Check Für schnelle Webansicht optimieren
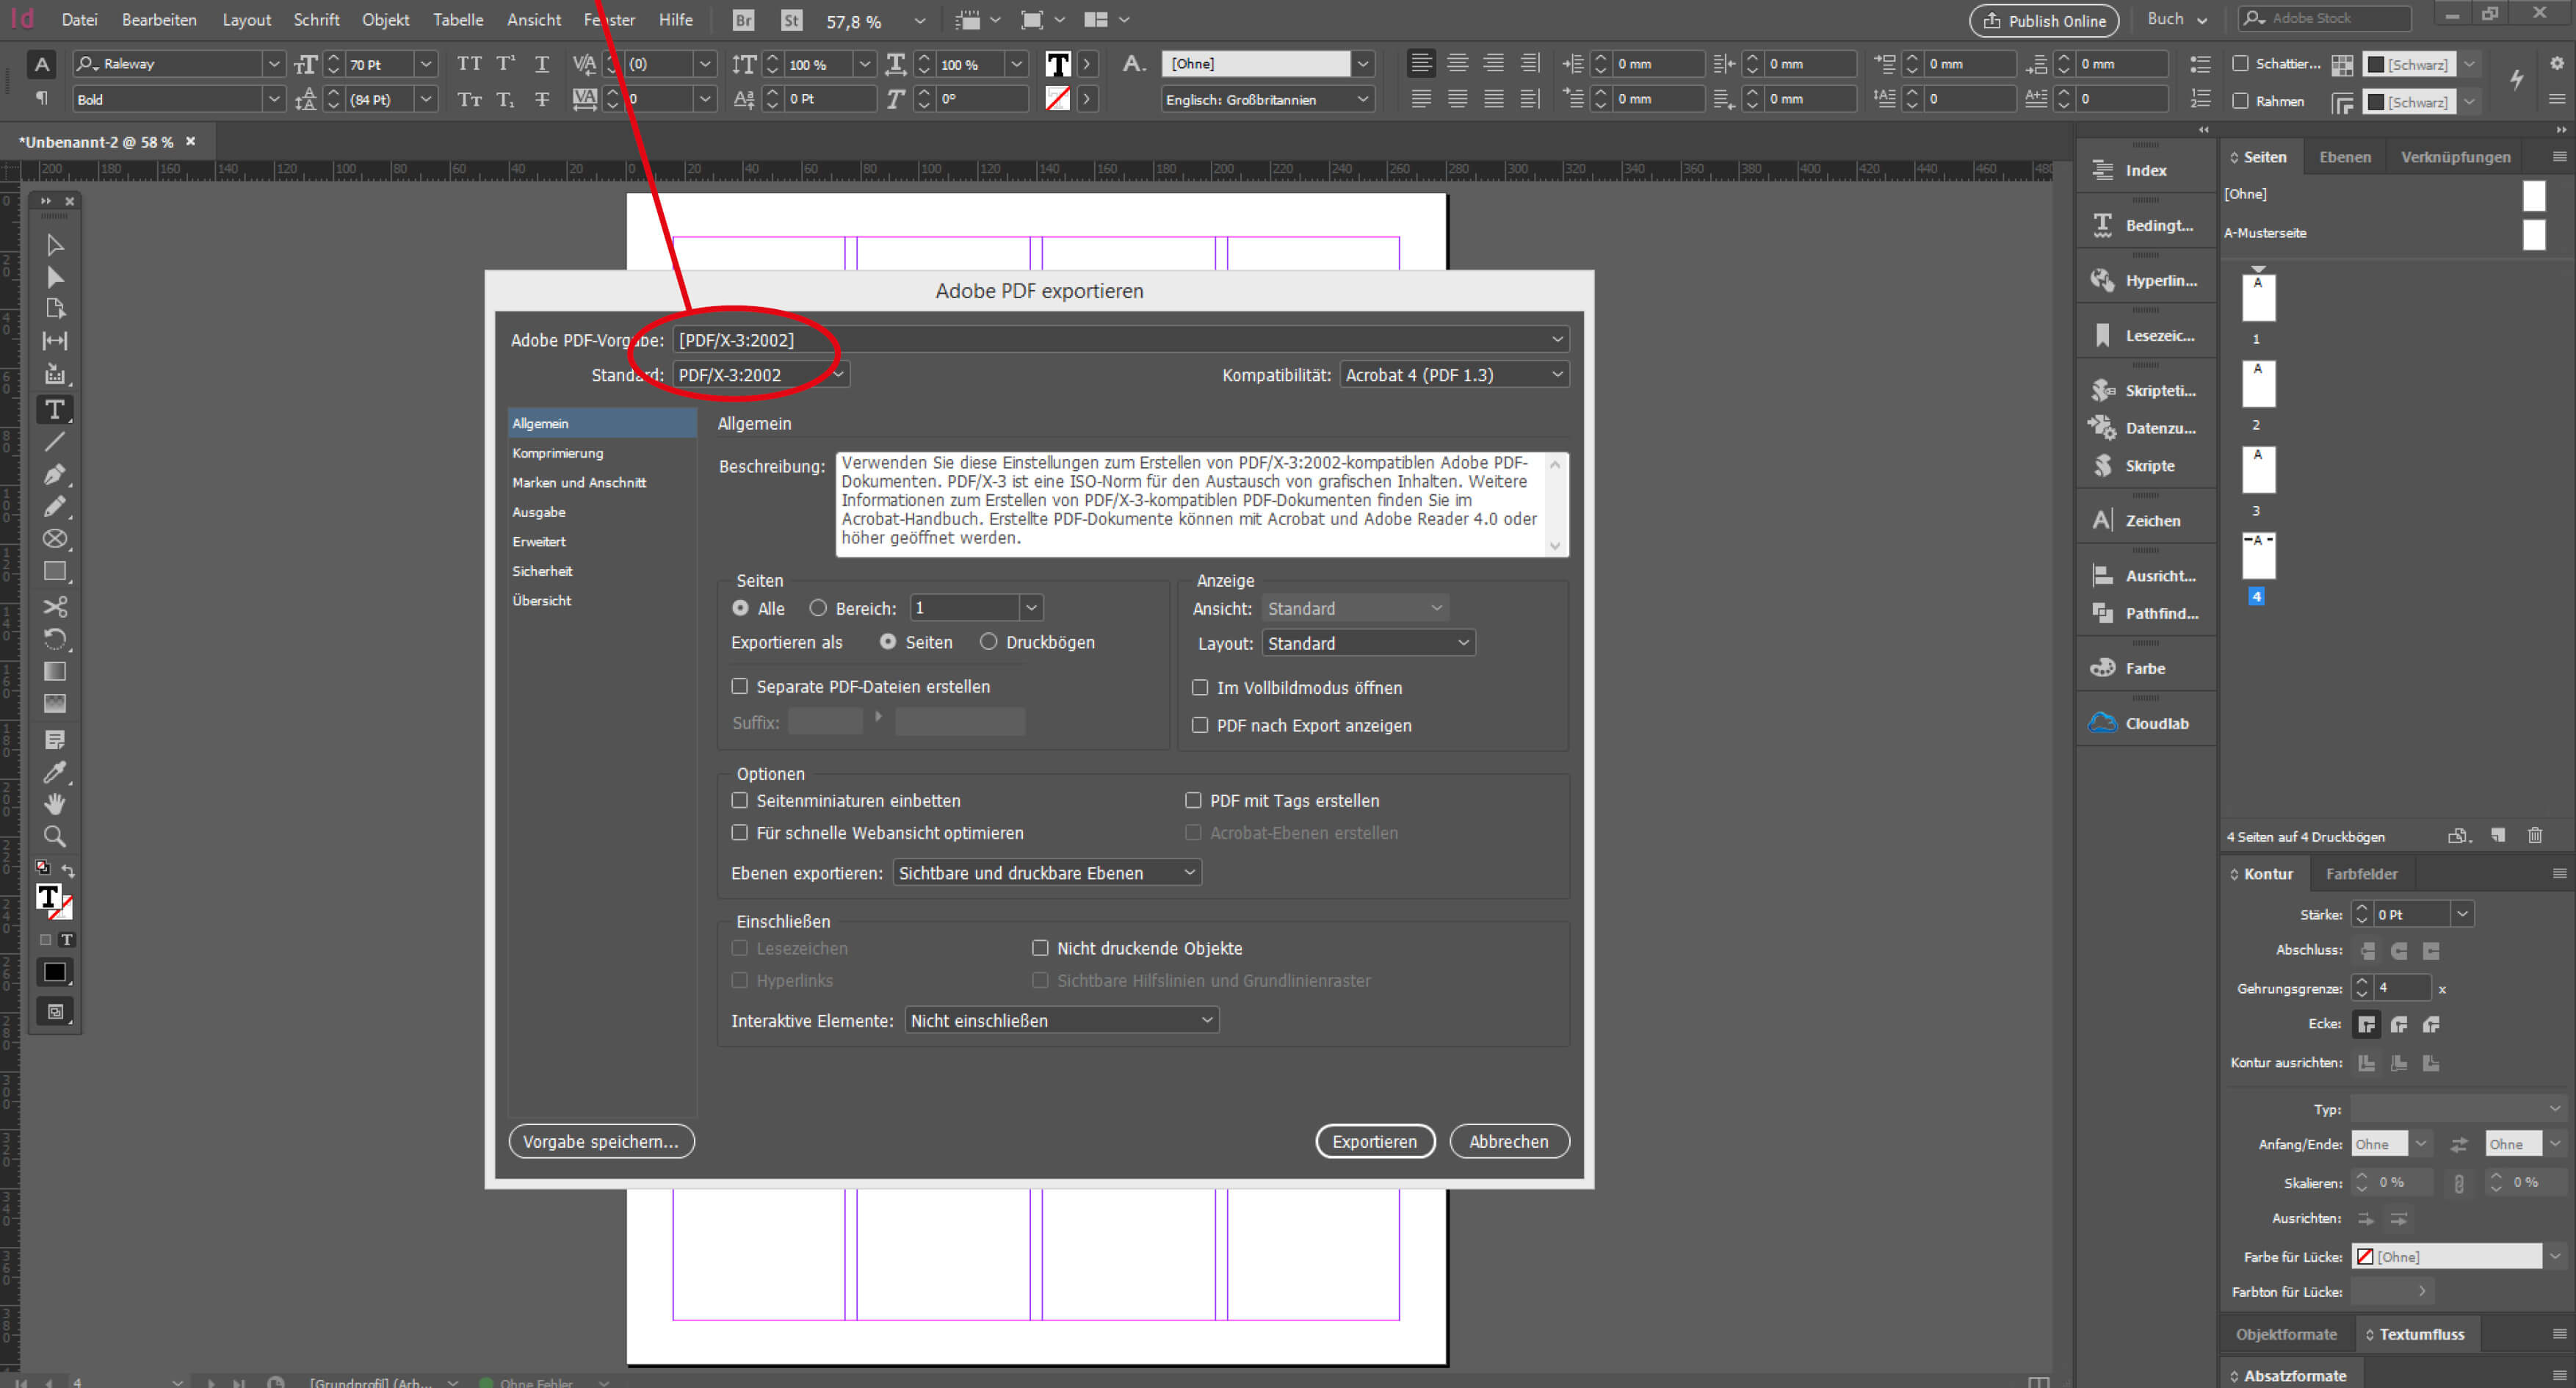Viewport: 2576px width, 1388px height. pos(740,832)
